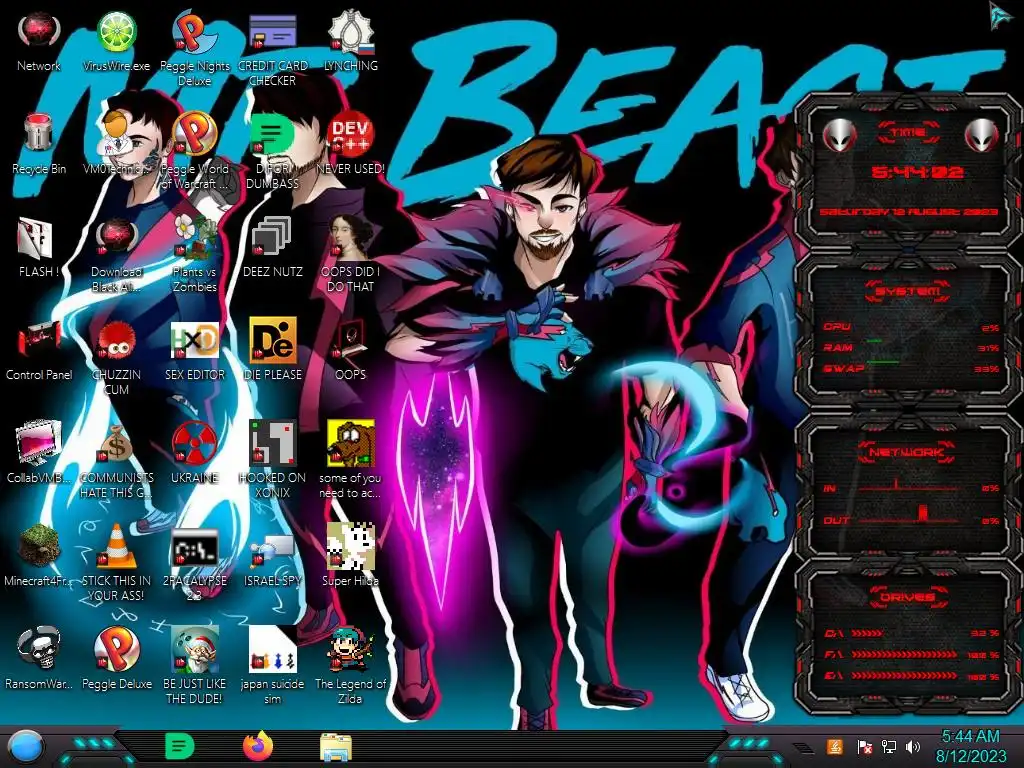Image resolution: width=1024 pixels, height=768 pixels.
Task: Open Minecraft4Fr... grass block icon
Action: pos(39,545)
